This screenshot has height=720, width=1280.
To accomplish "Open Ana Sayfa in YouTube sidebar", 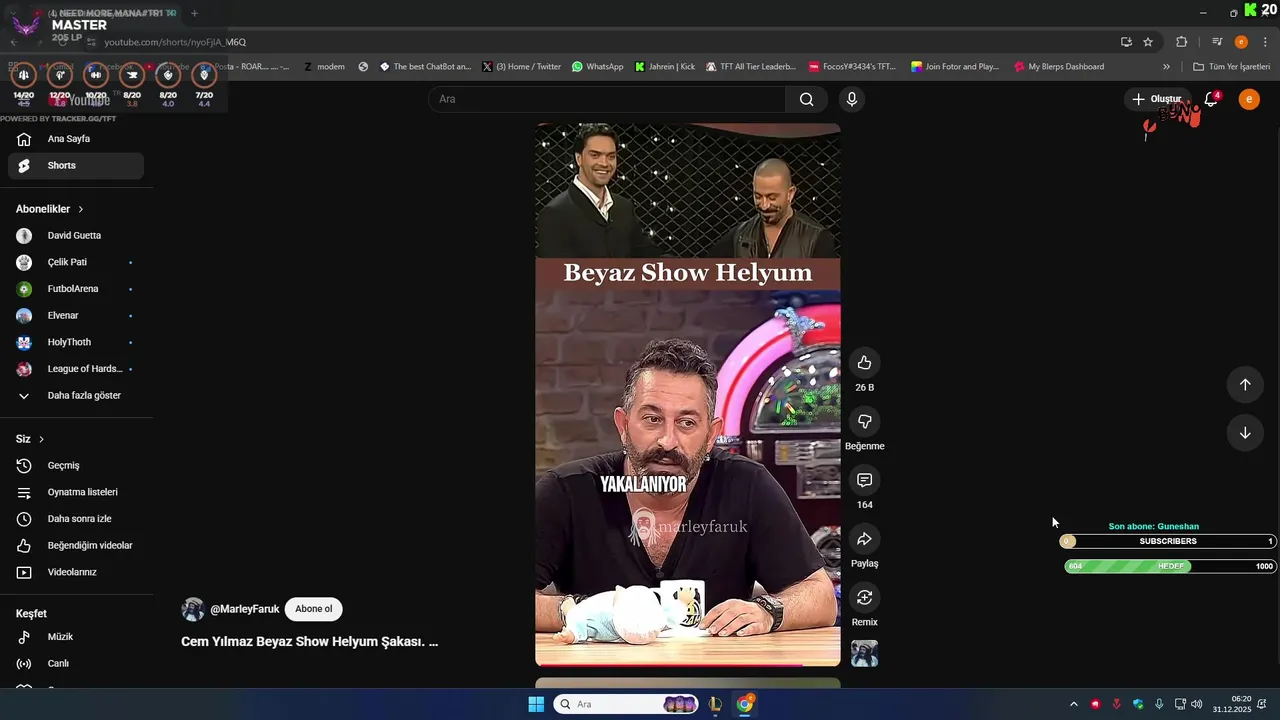I will click(76, 139).
